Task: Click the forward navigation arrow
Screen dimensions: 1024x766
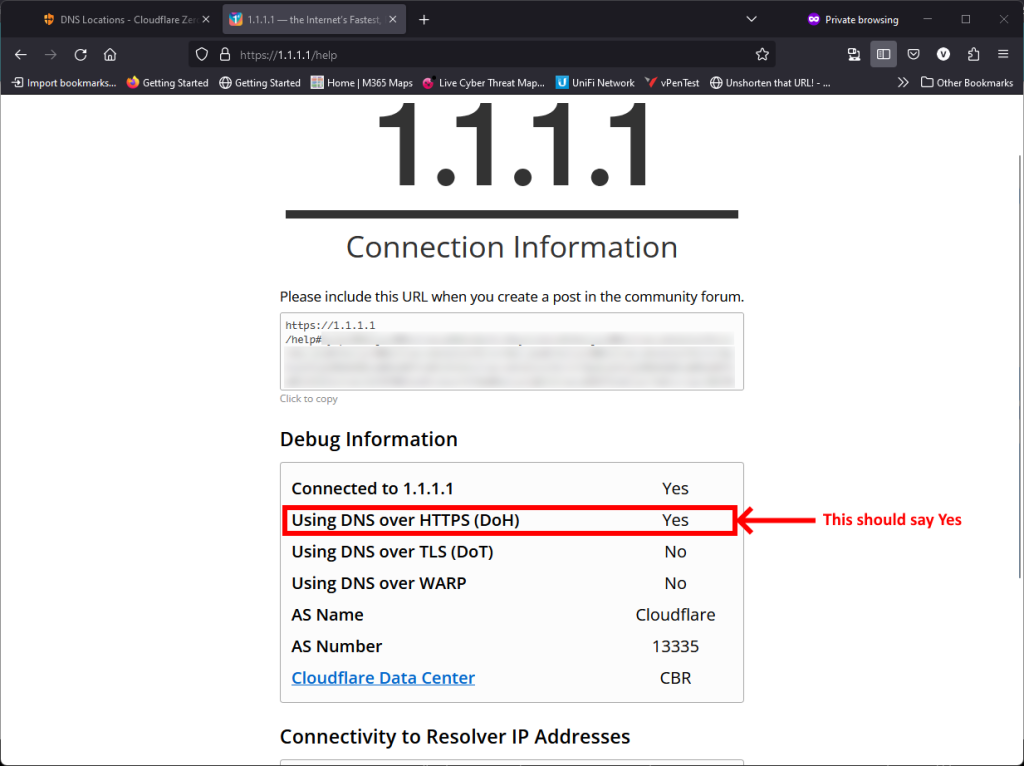Action: point(50,55)
